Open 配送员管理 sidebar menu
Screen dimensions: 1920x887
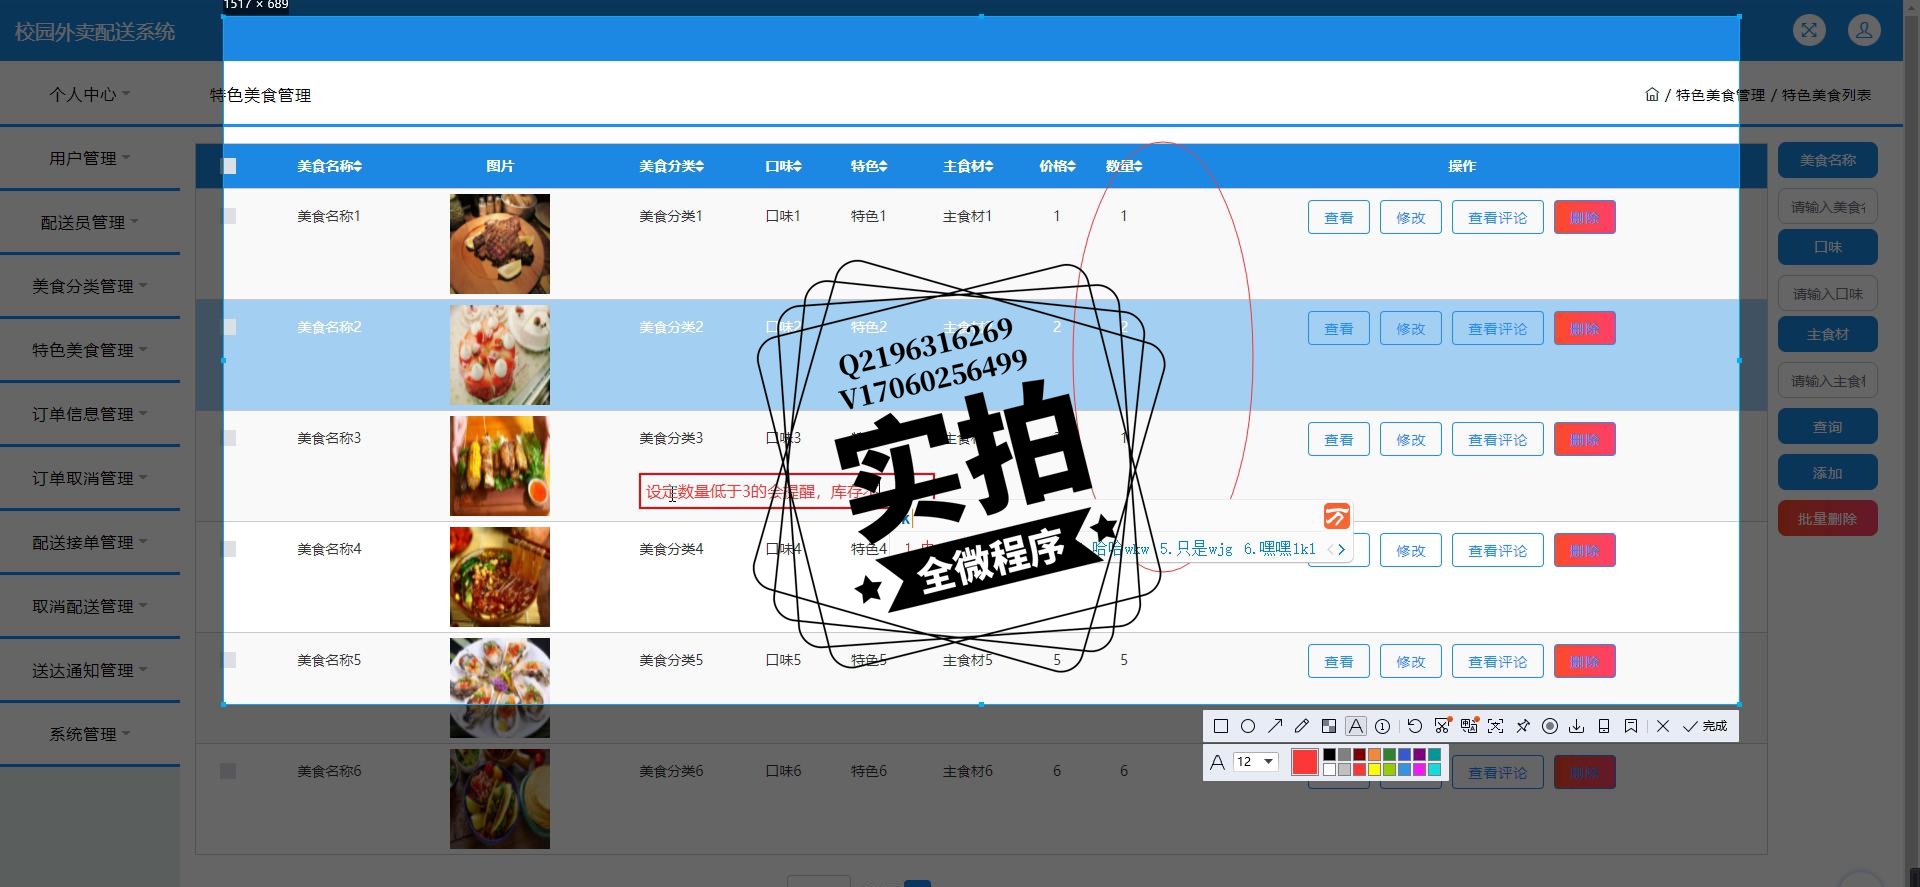pos(90,222)
